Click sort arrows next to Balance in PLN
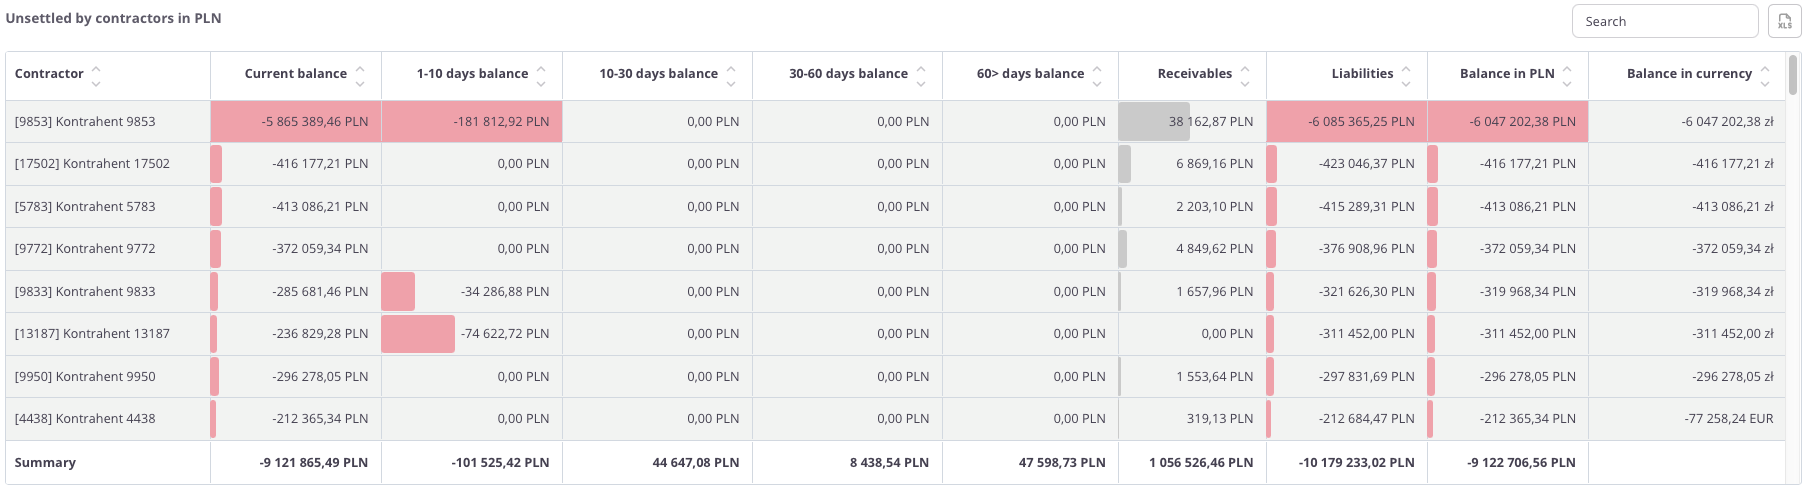 tap(1567, 75)
